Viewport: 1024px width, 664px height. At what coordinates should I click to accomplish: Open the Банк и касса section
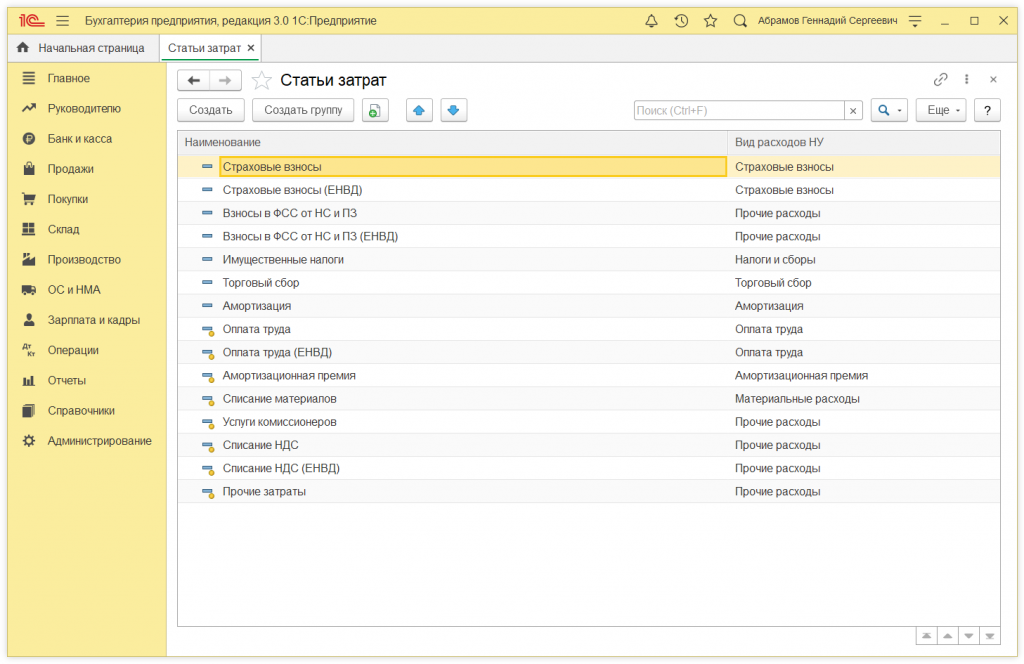tap(80, 139)
